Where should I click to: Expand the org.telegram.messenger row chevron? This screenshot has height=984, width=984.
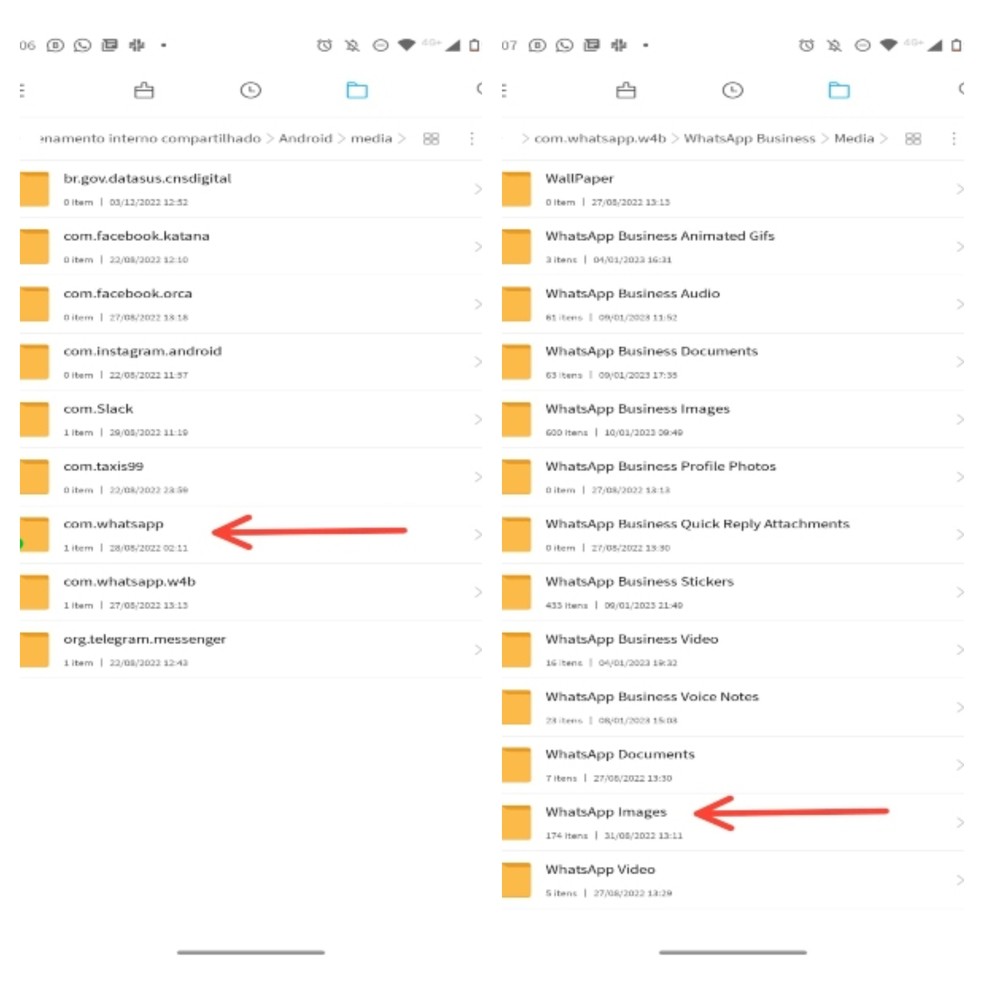(478, 650)
